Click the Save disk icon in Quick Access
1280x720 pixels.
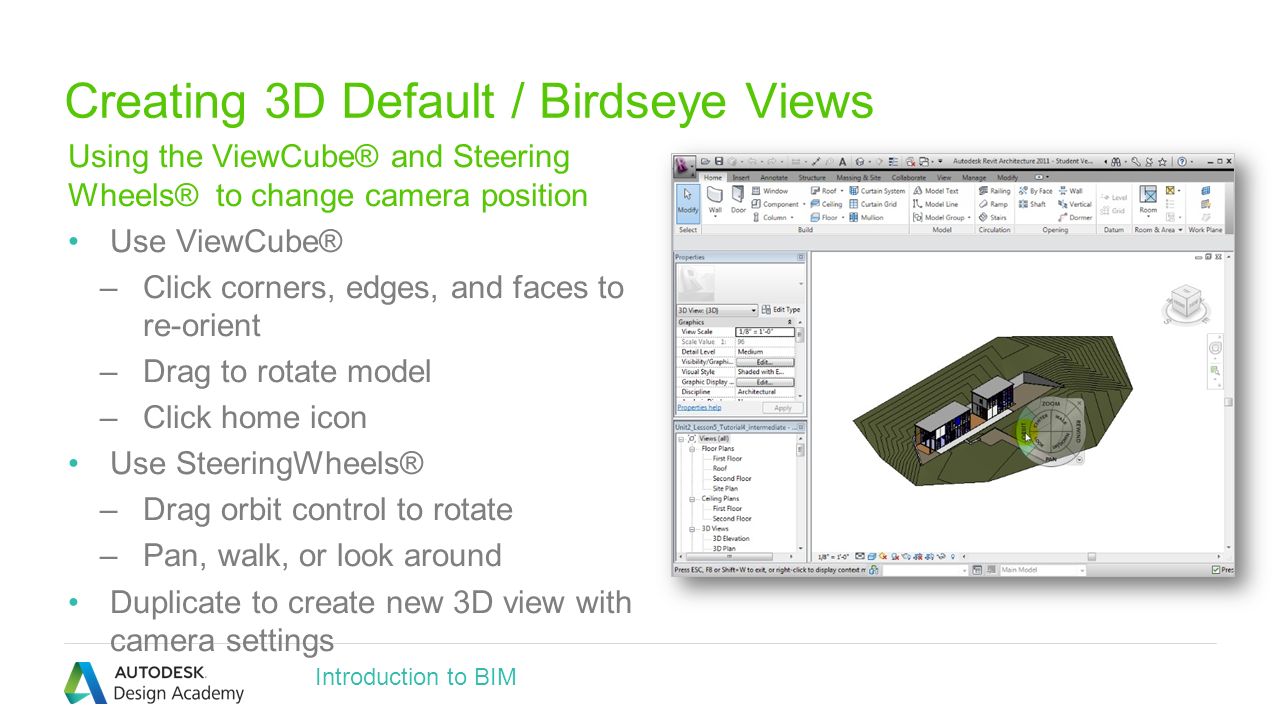(719, 161)
